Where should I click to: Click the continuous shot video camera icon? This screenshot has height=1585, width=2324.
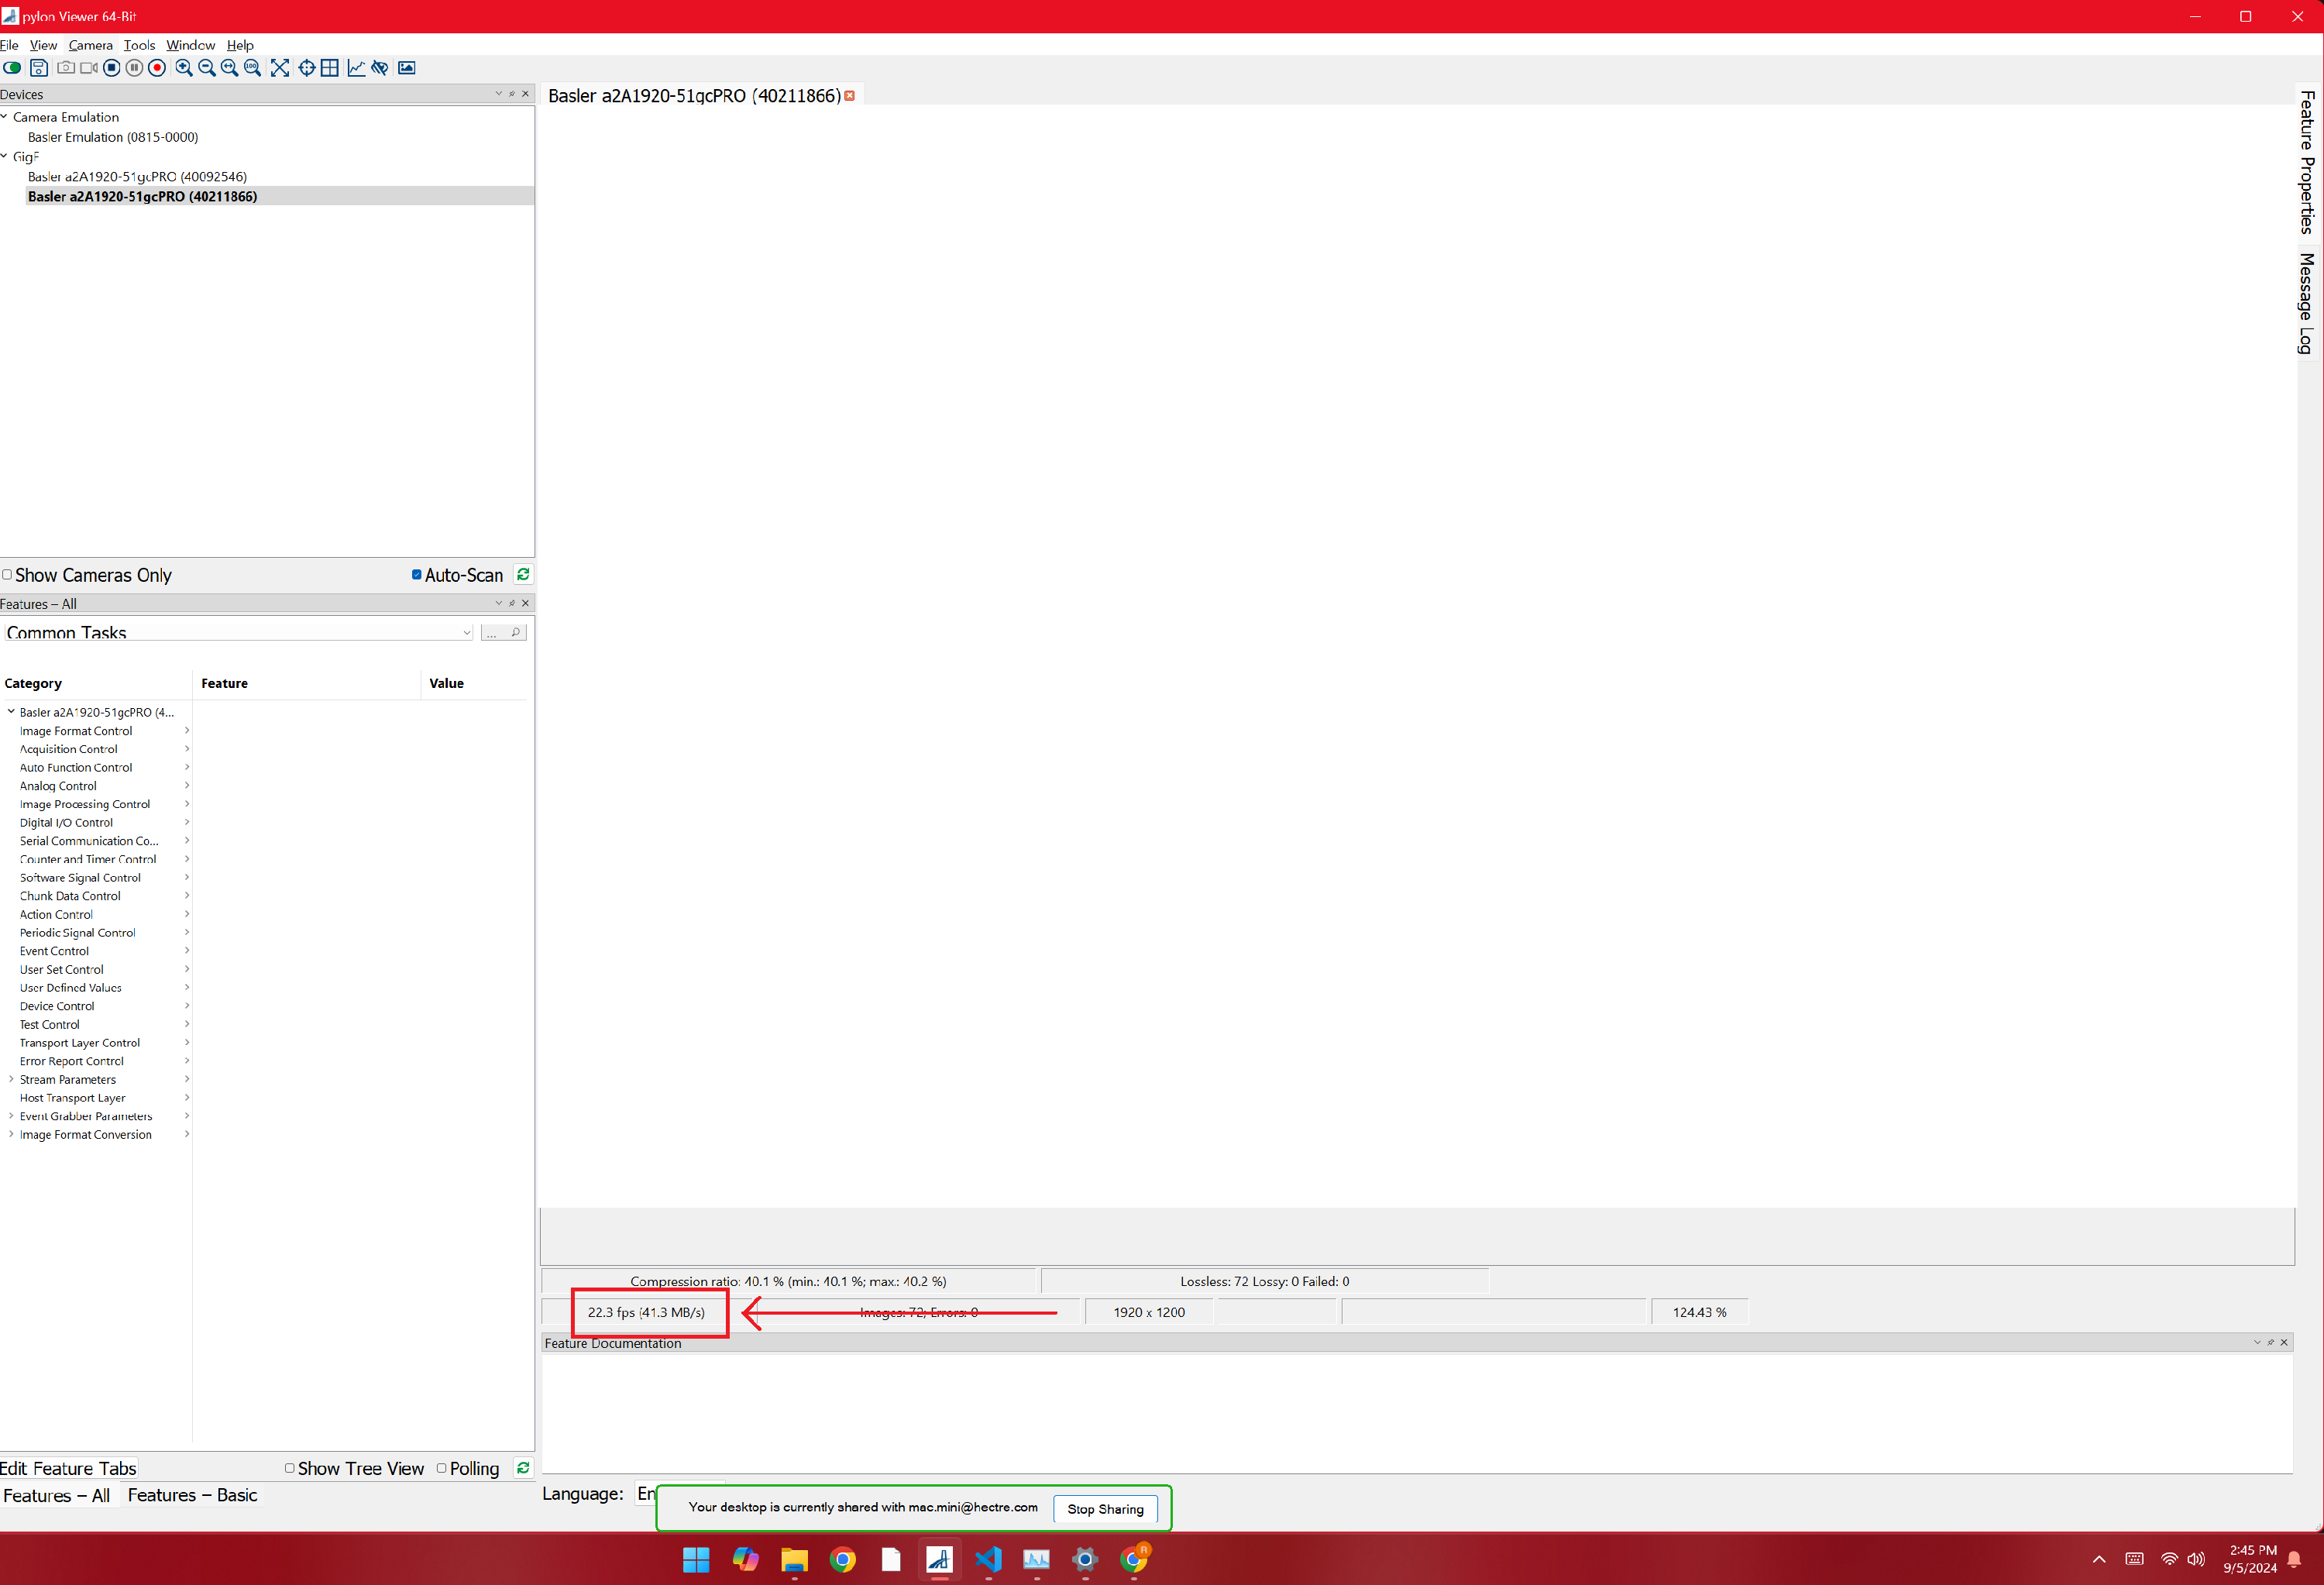tap(89, 68)
